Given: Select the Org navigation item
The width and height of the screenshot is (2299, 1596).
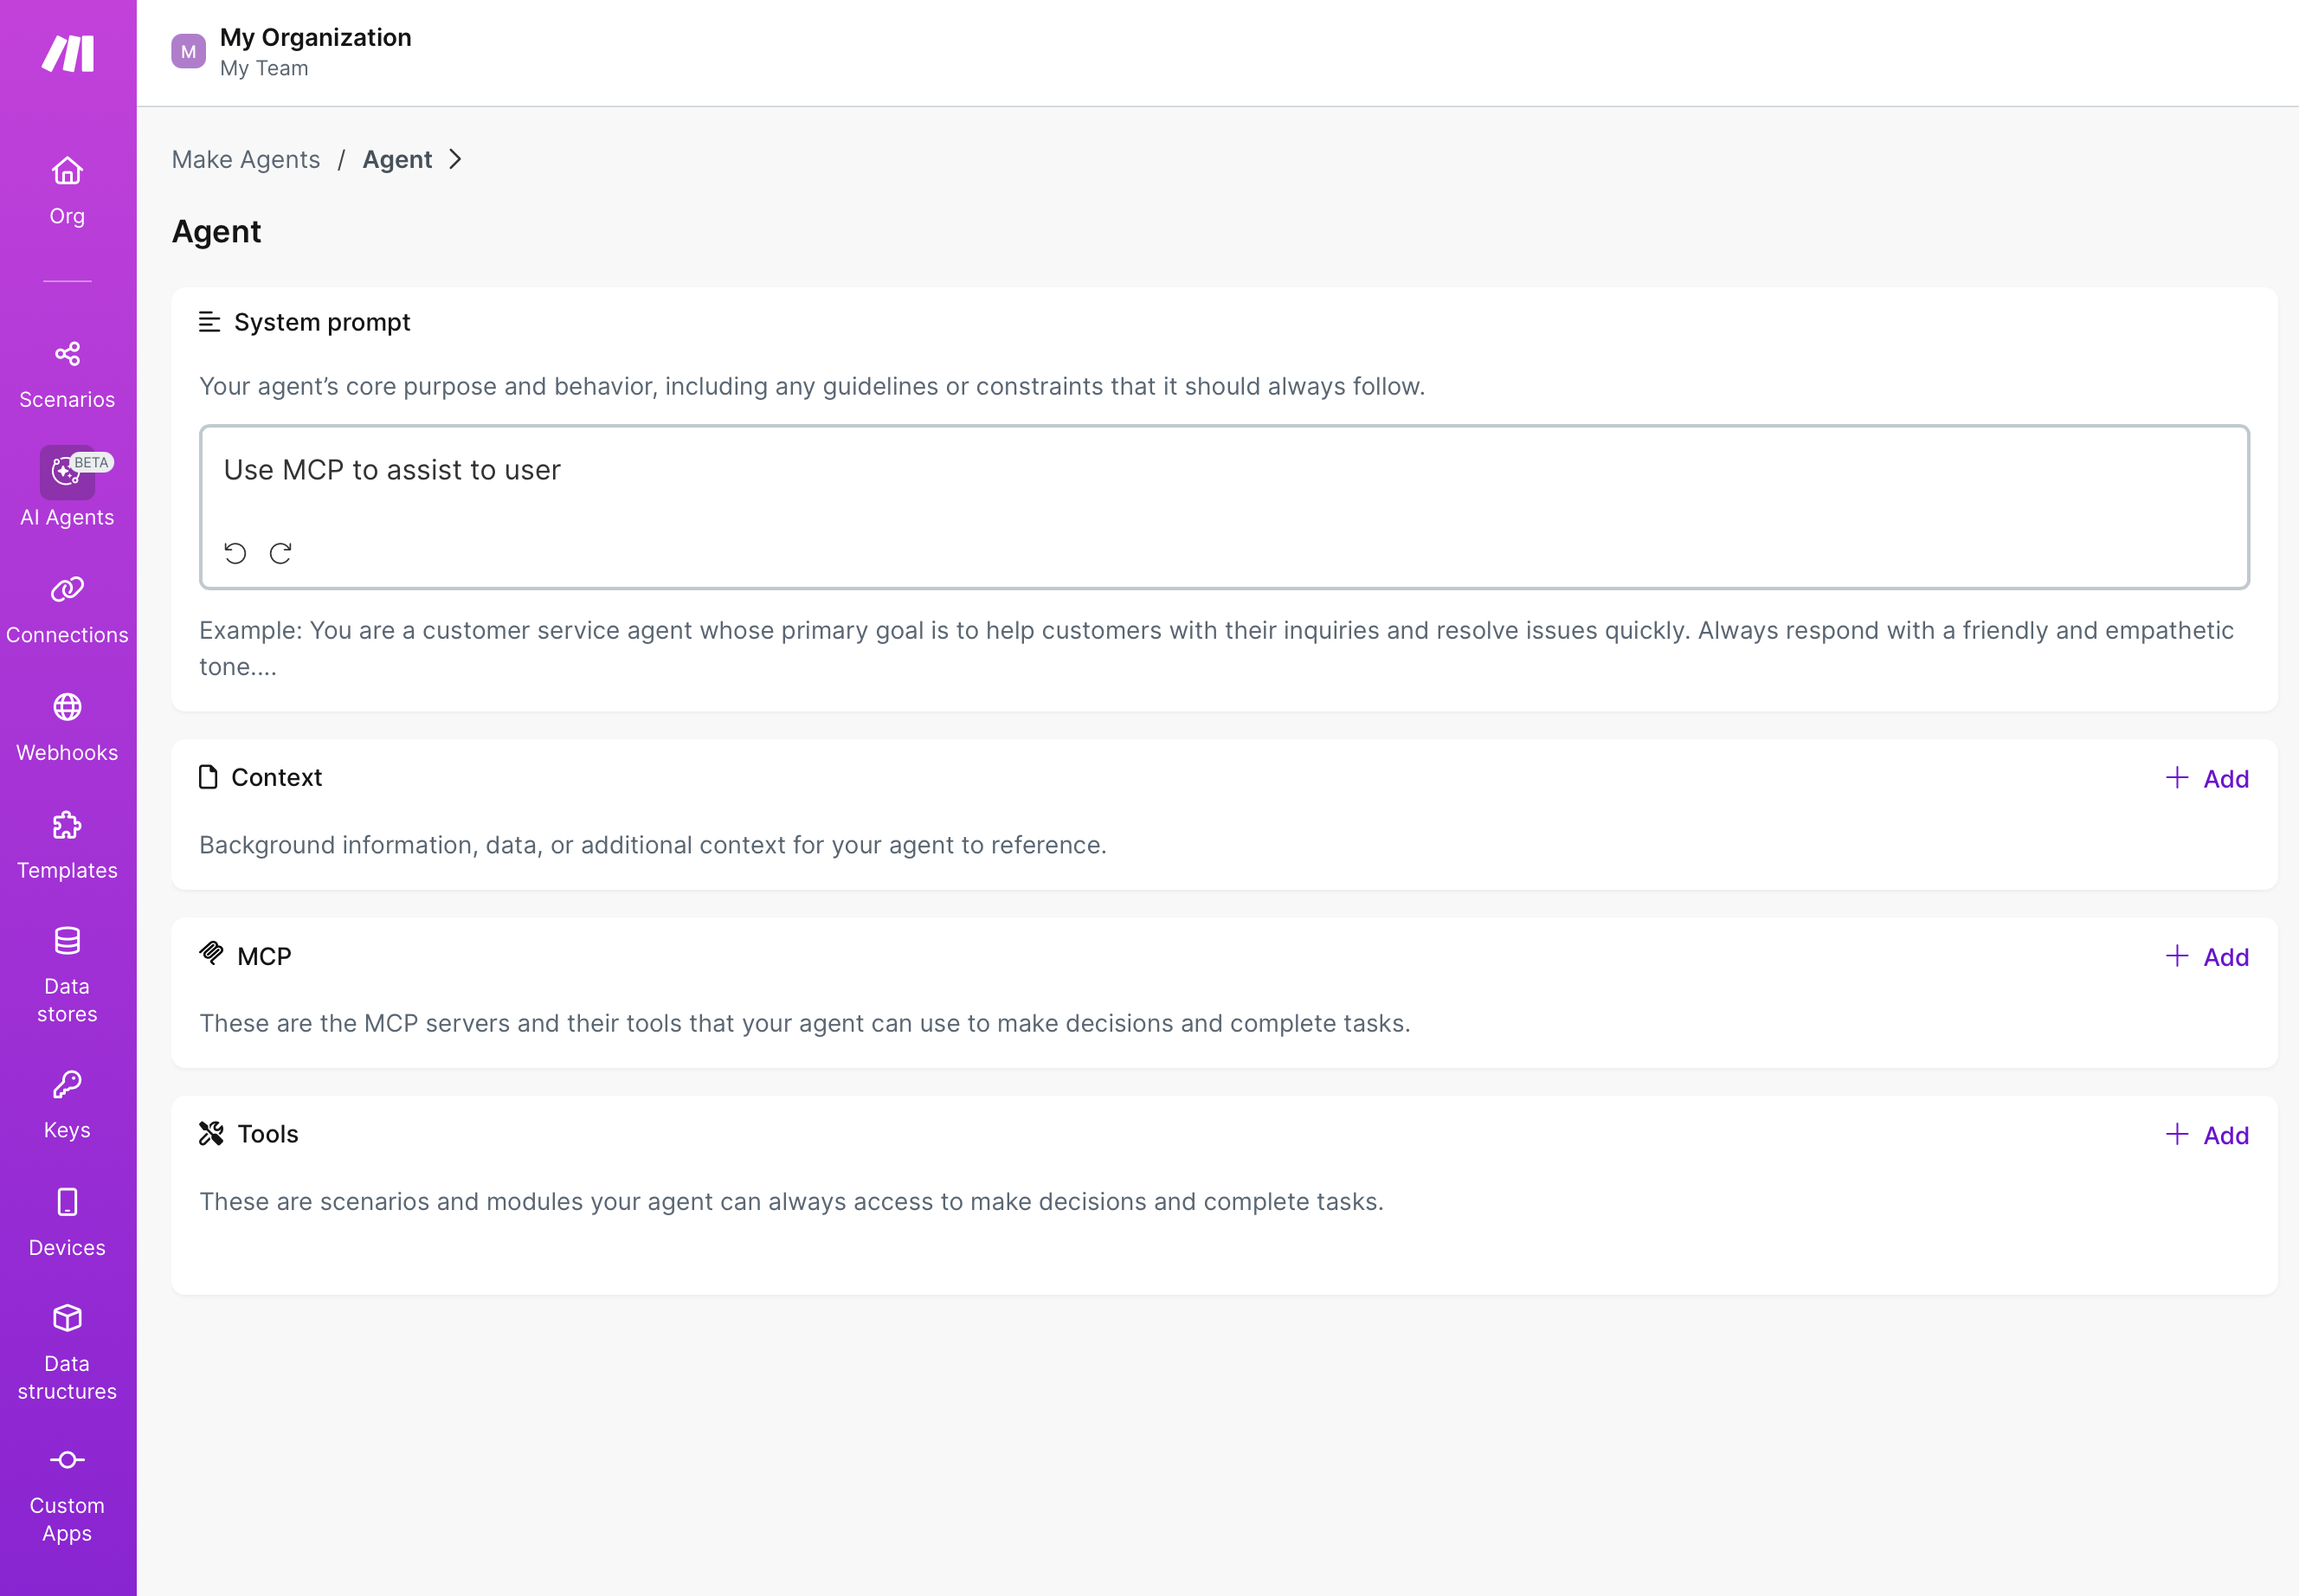Looking at the screenshot, I should (66, 190).
